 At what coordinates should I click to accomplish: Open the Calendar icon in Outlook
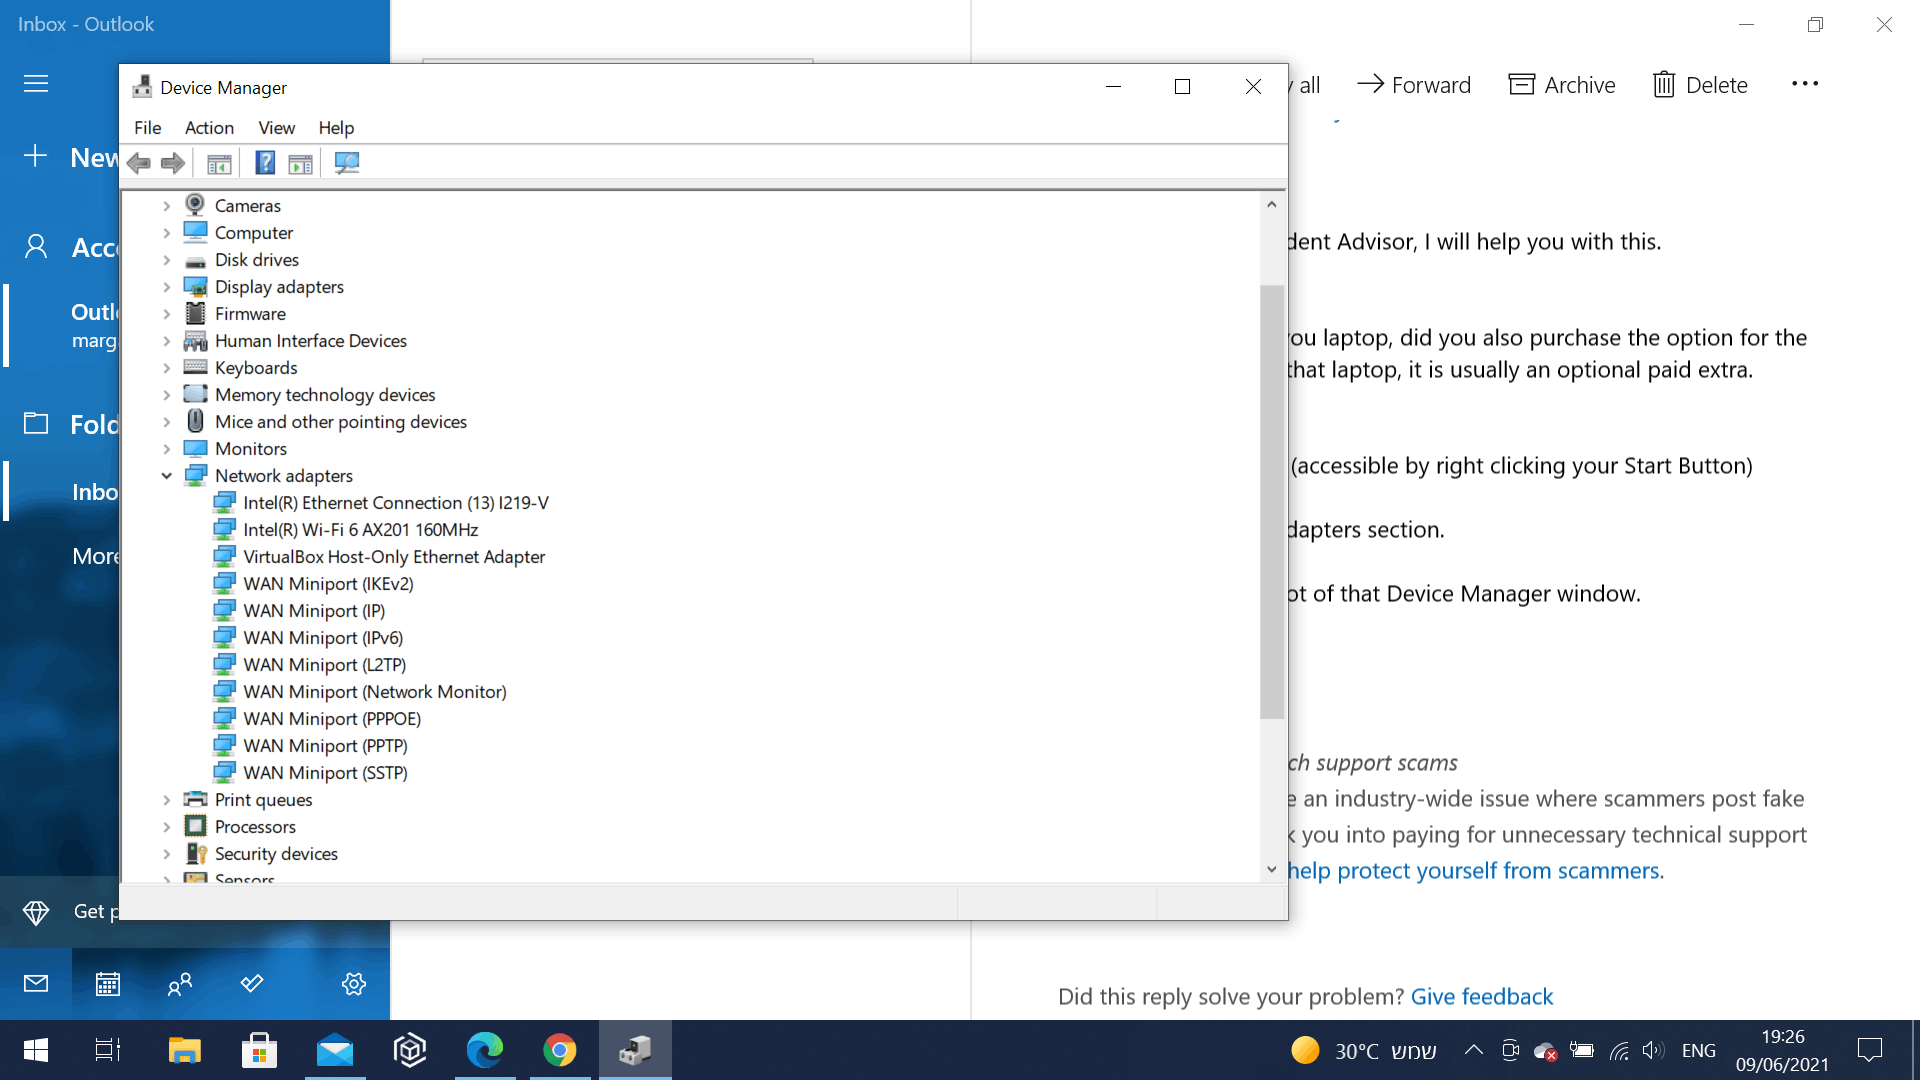[x=108, y=984]
